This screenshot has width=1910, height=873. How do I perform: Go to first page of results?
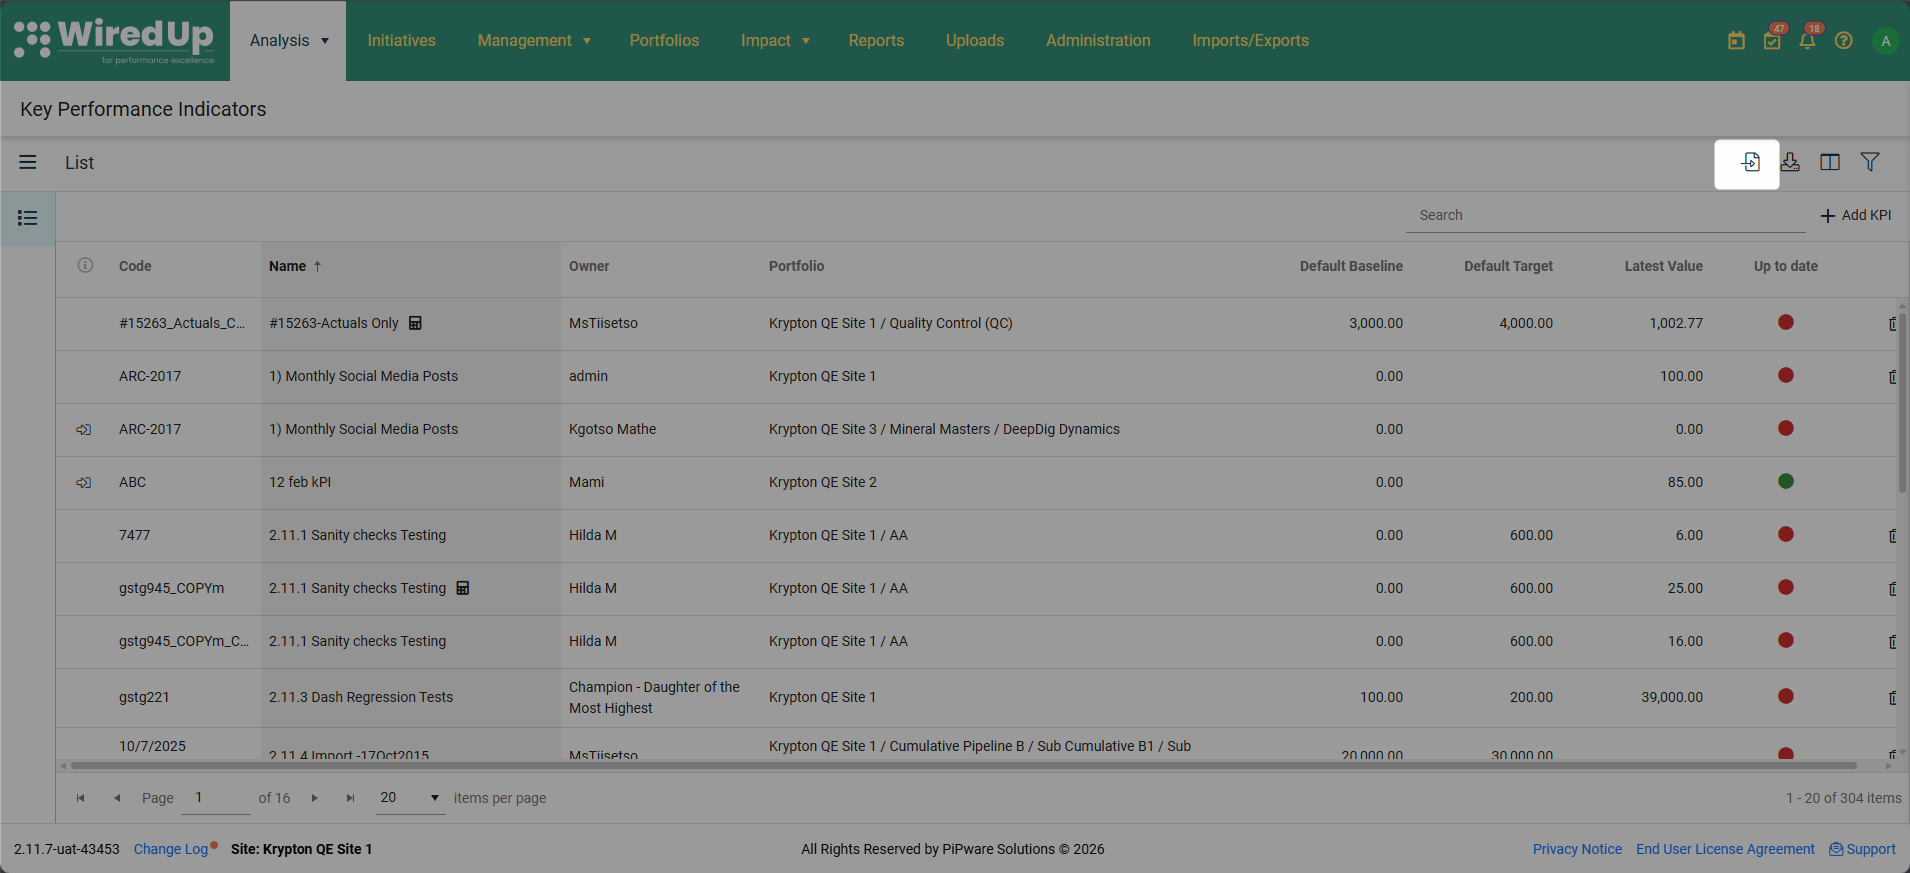point(81,798)
